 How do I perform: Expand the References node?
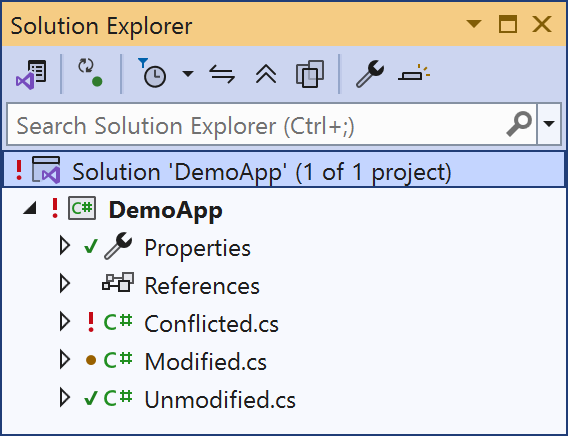click(x=65, y=284)
